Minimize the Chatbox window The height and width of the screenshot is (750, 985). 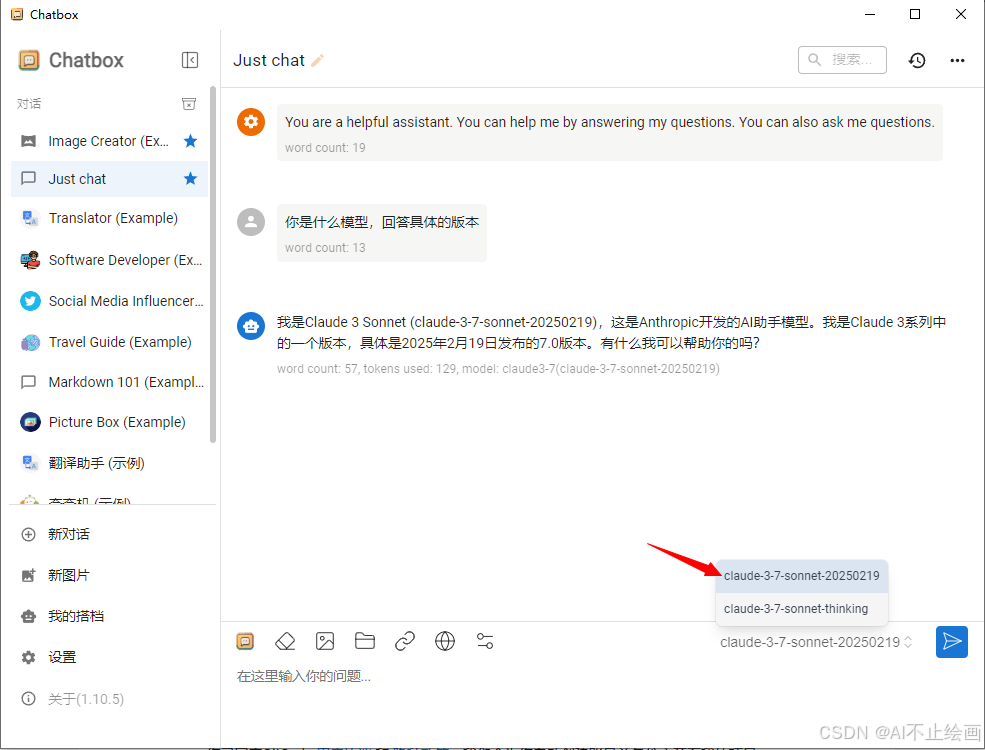click(870, 14)
